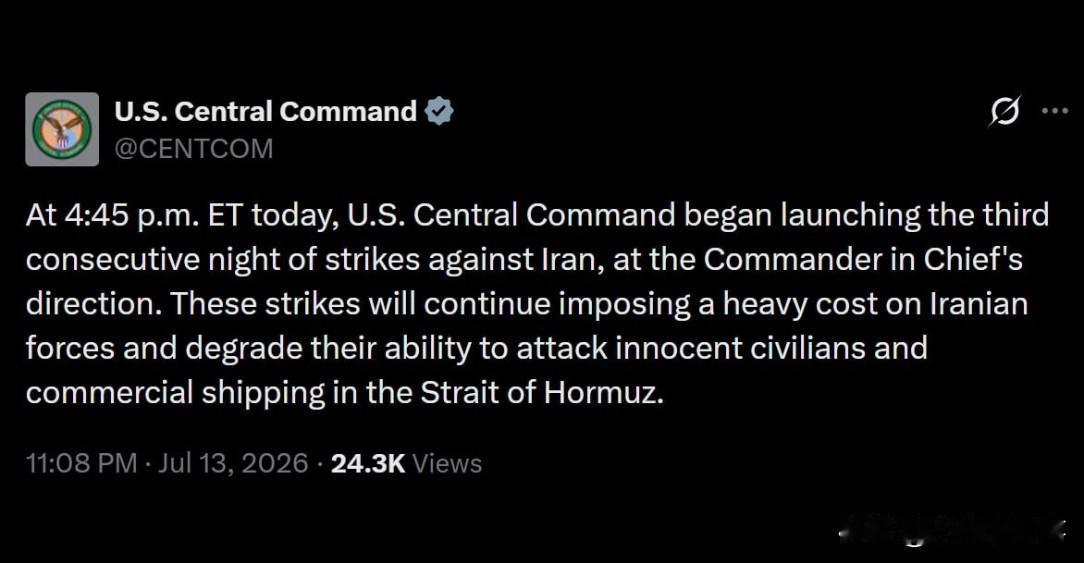1084x563 pixels.
Task: Click the words "innocent civilians" in post
Action: 740,348
